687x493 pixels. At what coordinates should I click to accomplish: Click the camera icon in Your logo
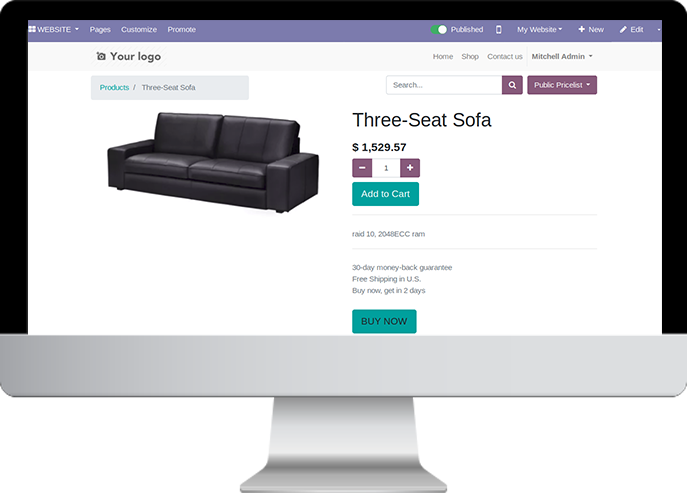tap(101, 56)
